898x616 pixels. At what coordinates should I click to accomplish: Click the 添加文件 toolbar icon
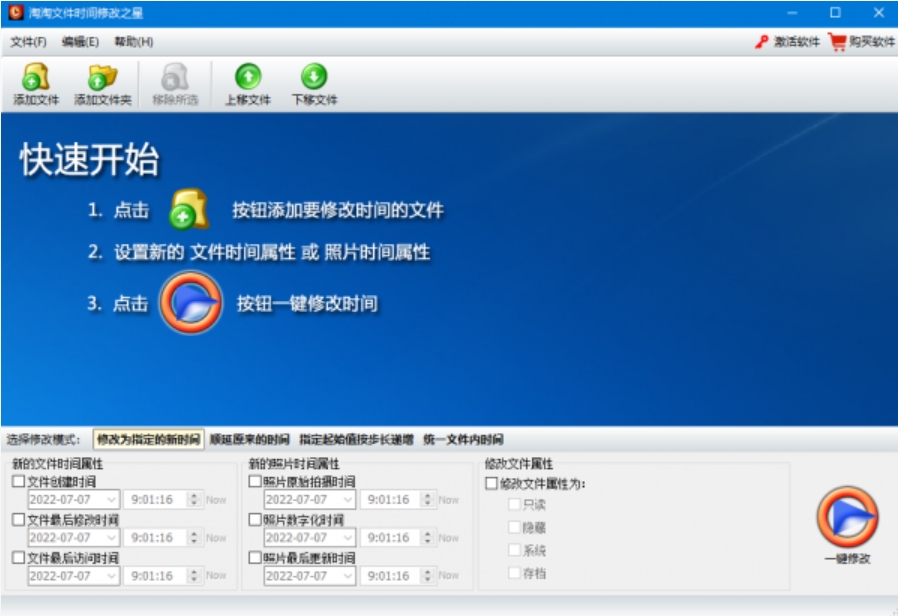36,77
